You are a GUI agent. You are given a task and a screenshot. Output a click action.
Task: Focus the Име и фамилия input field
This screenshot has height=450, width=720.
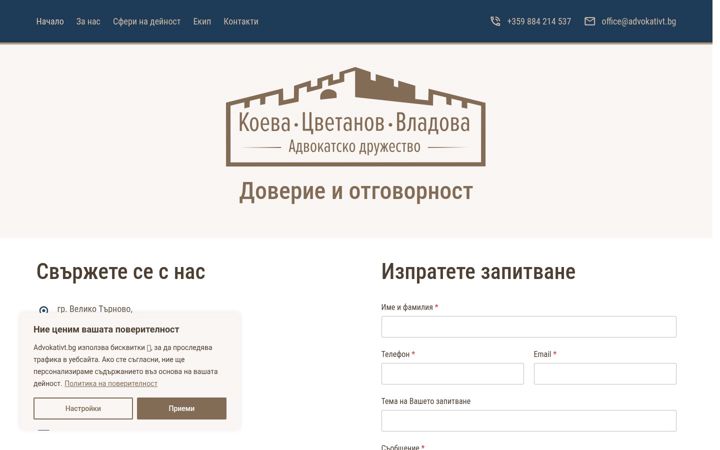point(529,327)
